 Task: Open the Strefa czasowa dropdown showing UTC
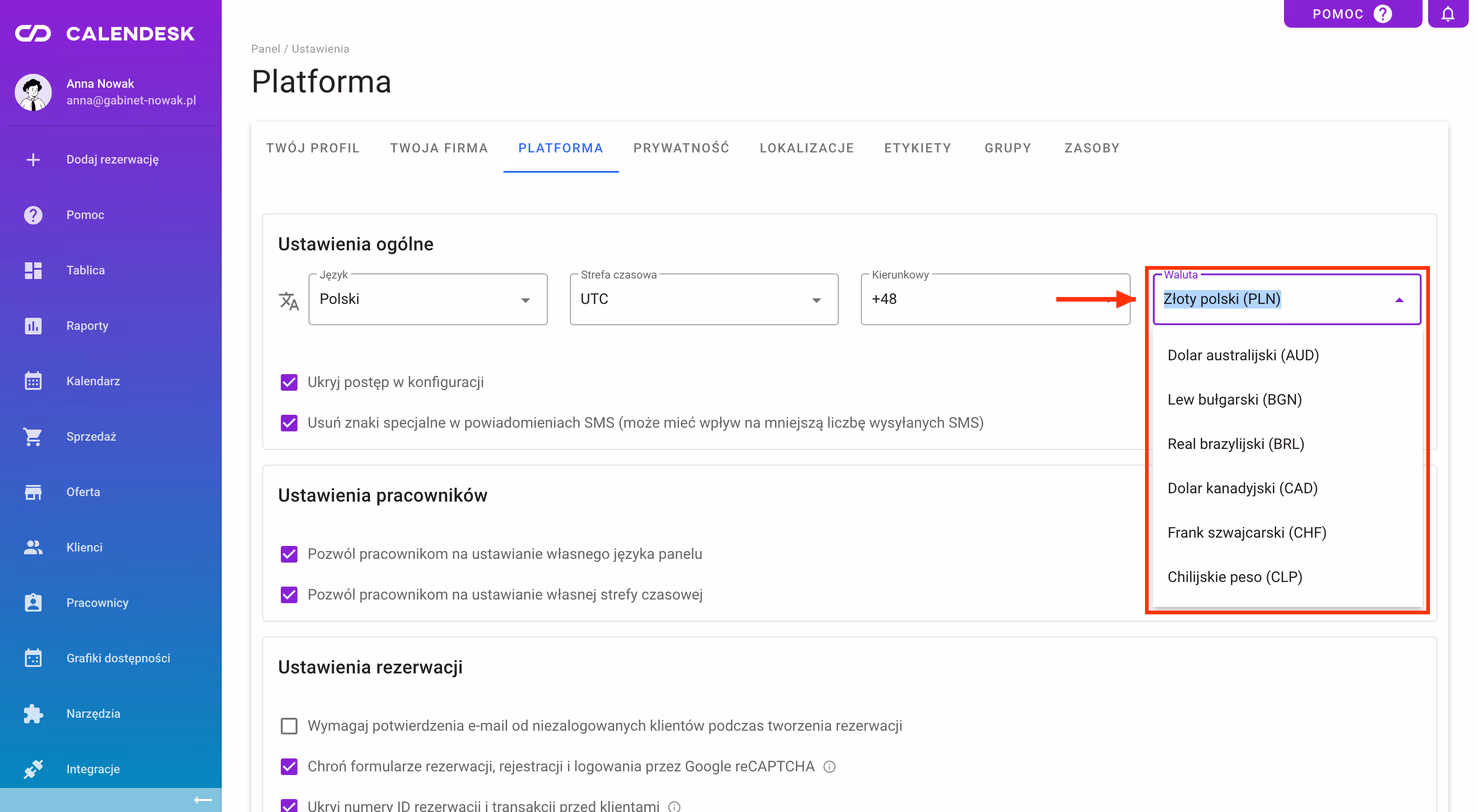(704, 299)
